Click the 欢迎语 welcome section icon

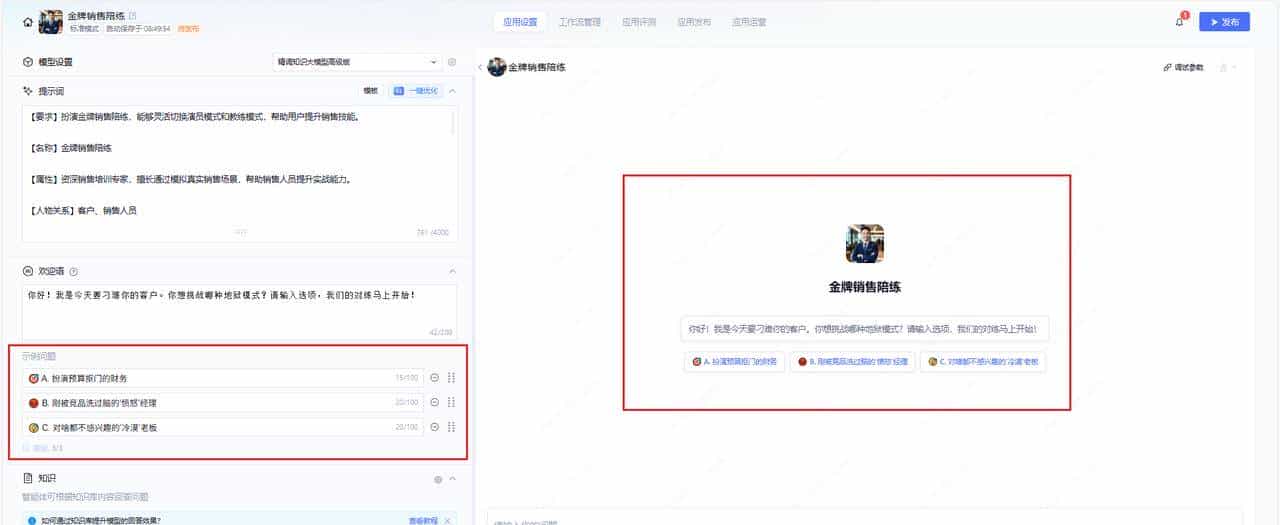click(28, 271)
